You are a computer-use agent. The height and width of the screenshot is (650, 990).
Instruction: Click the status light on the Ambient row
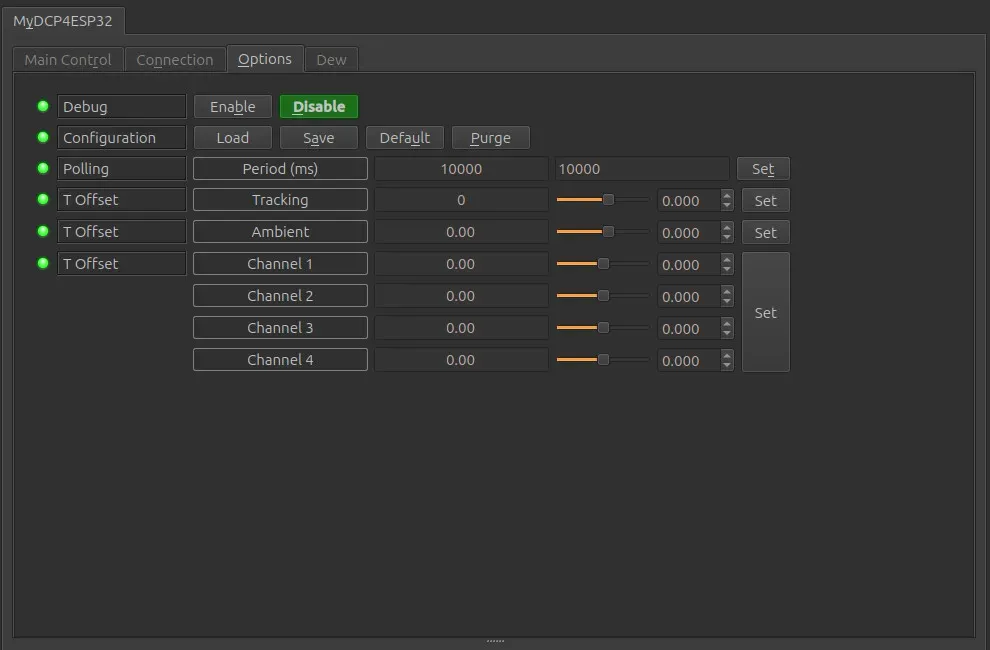coord(43,231)
